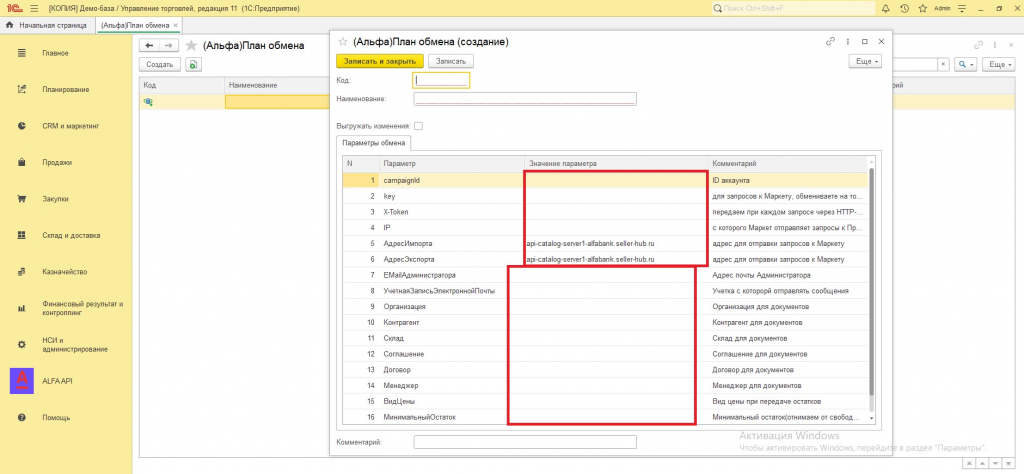Focus the Наименование input field

[x=525, y=99]
